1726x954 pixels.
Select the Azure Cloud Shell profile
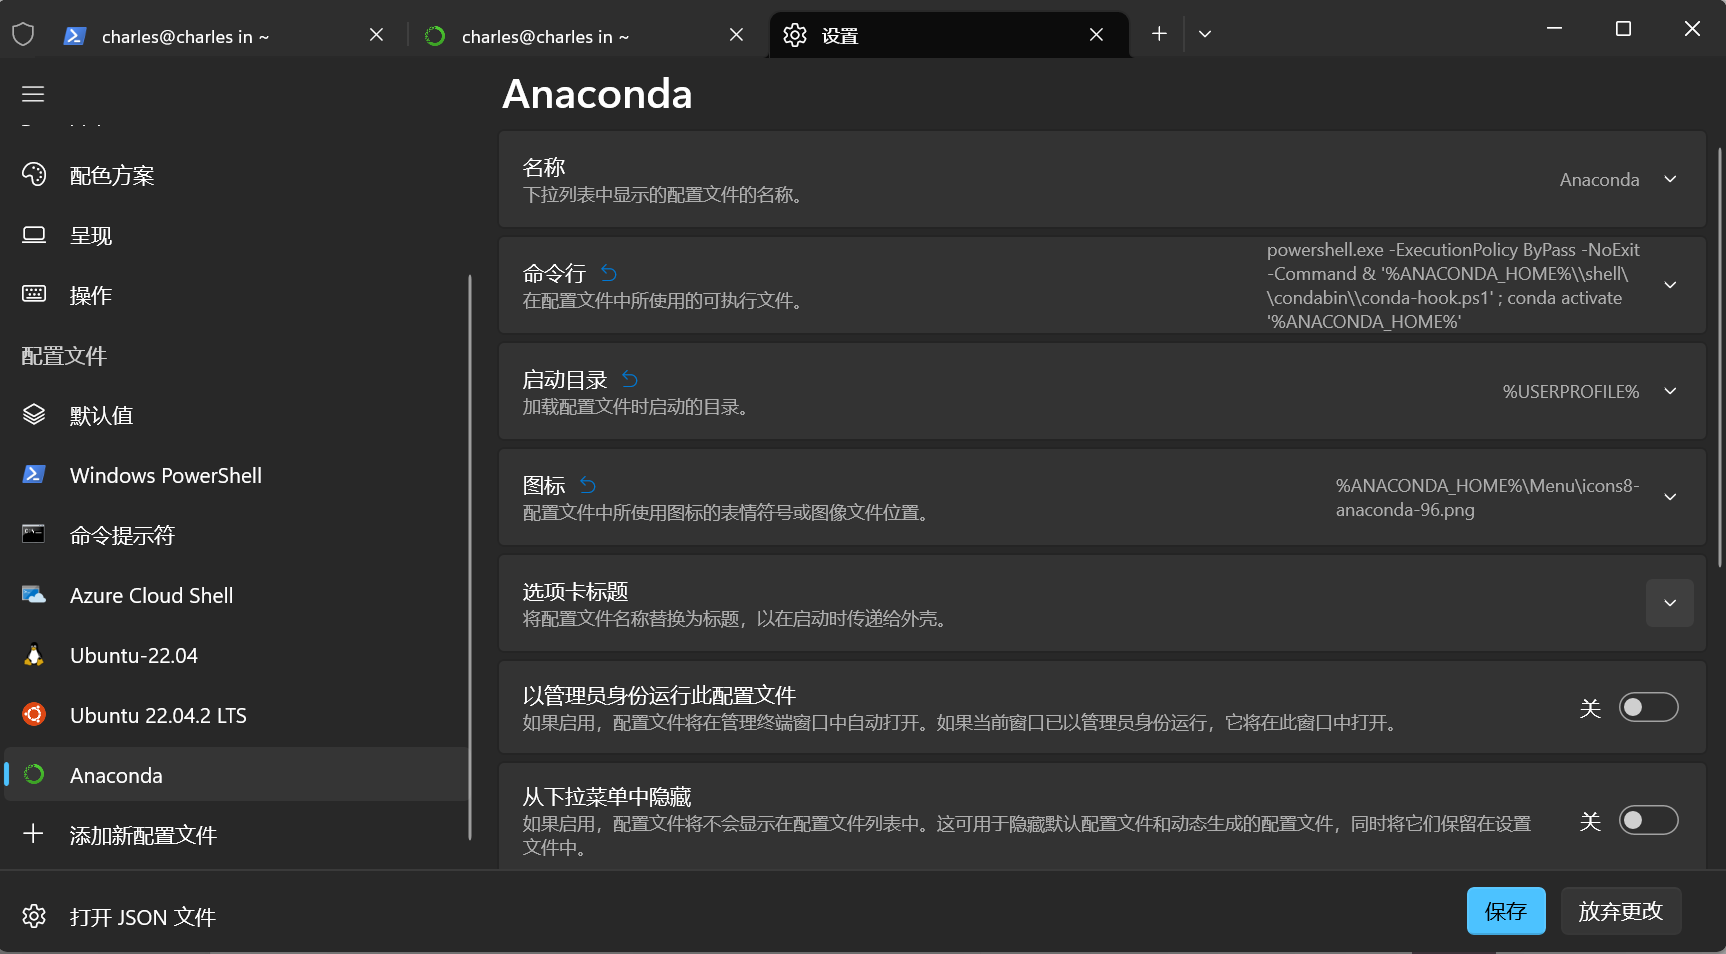[x=150, y=595]
